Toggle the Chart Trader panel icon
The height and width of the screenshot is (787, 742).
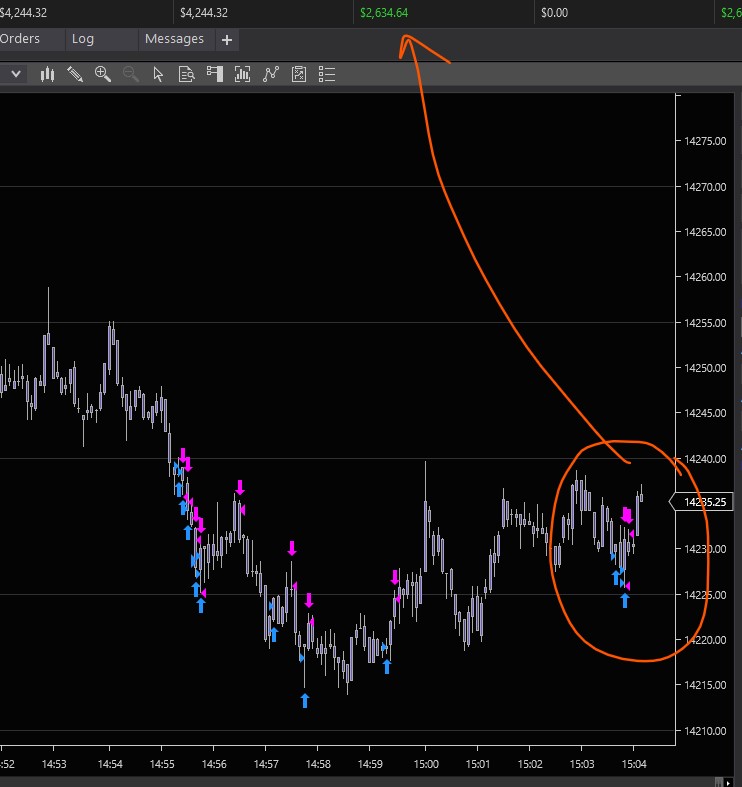tap(215, 74)
